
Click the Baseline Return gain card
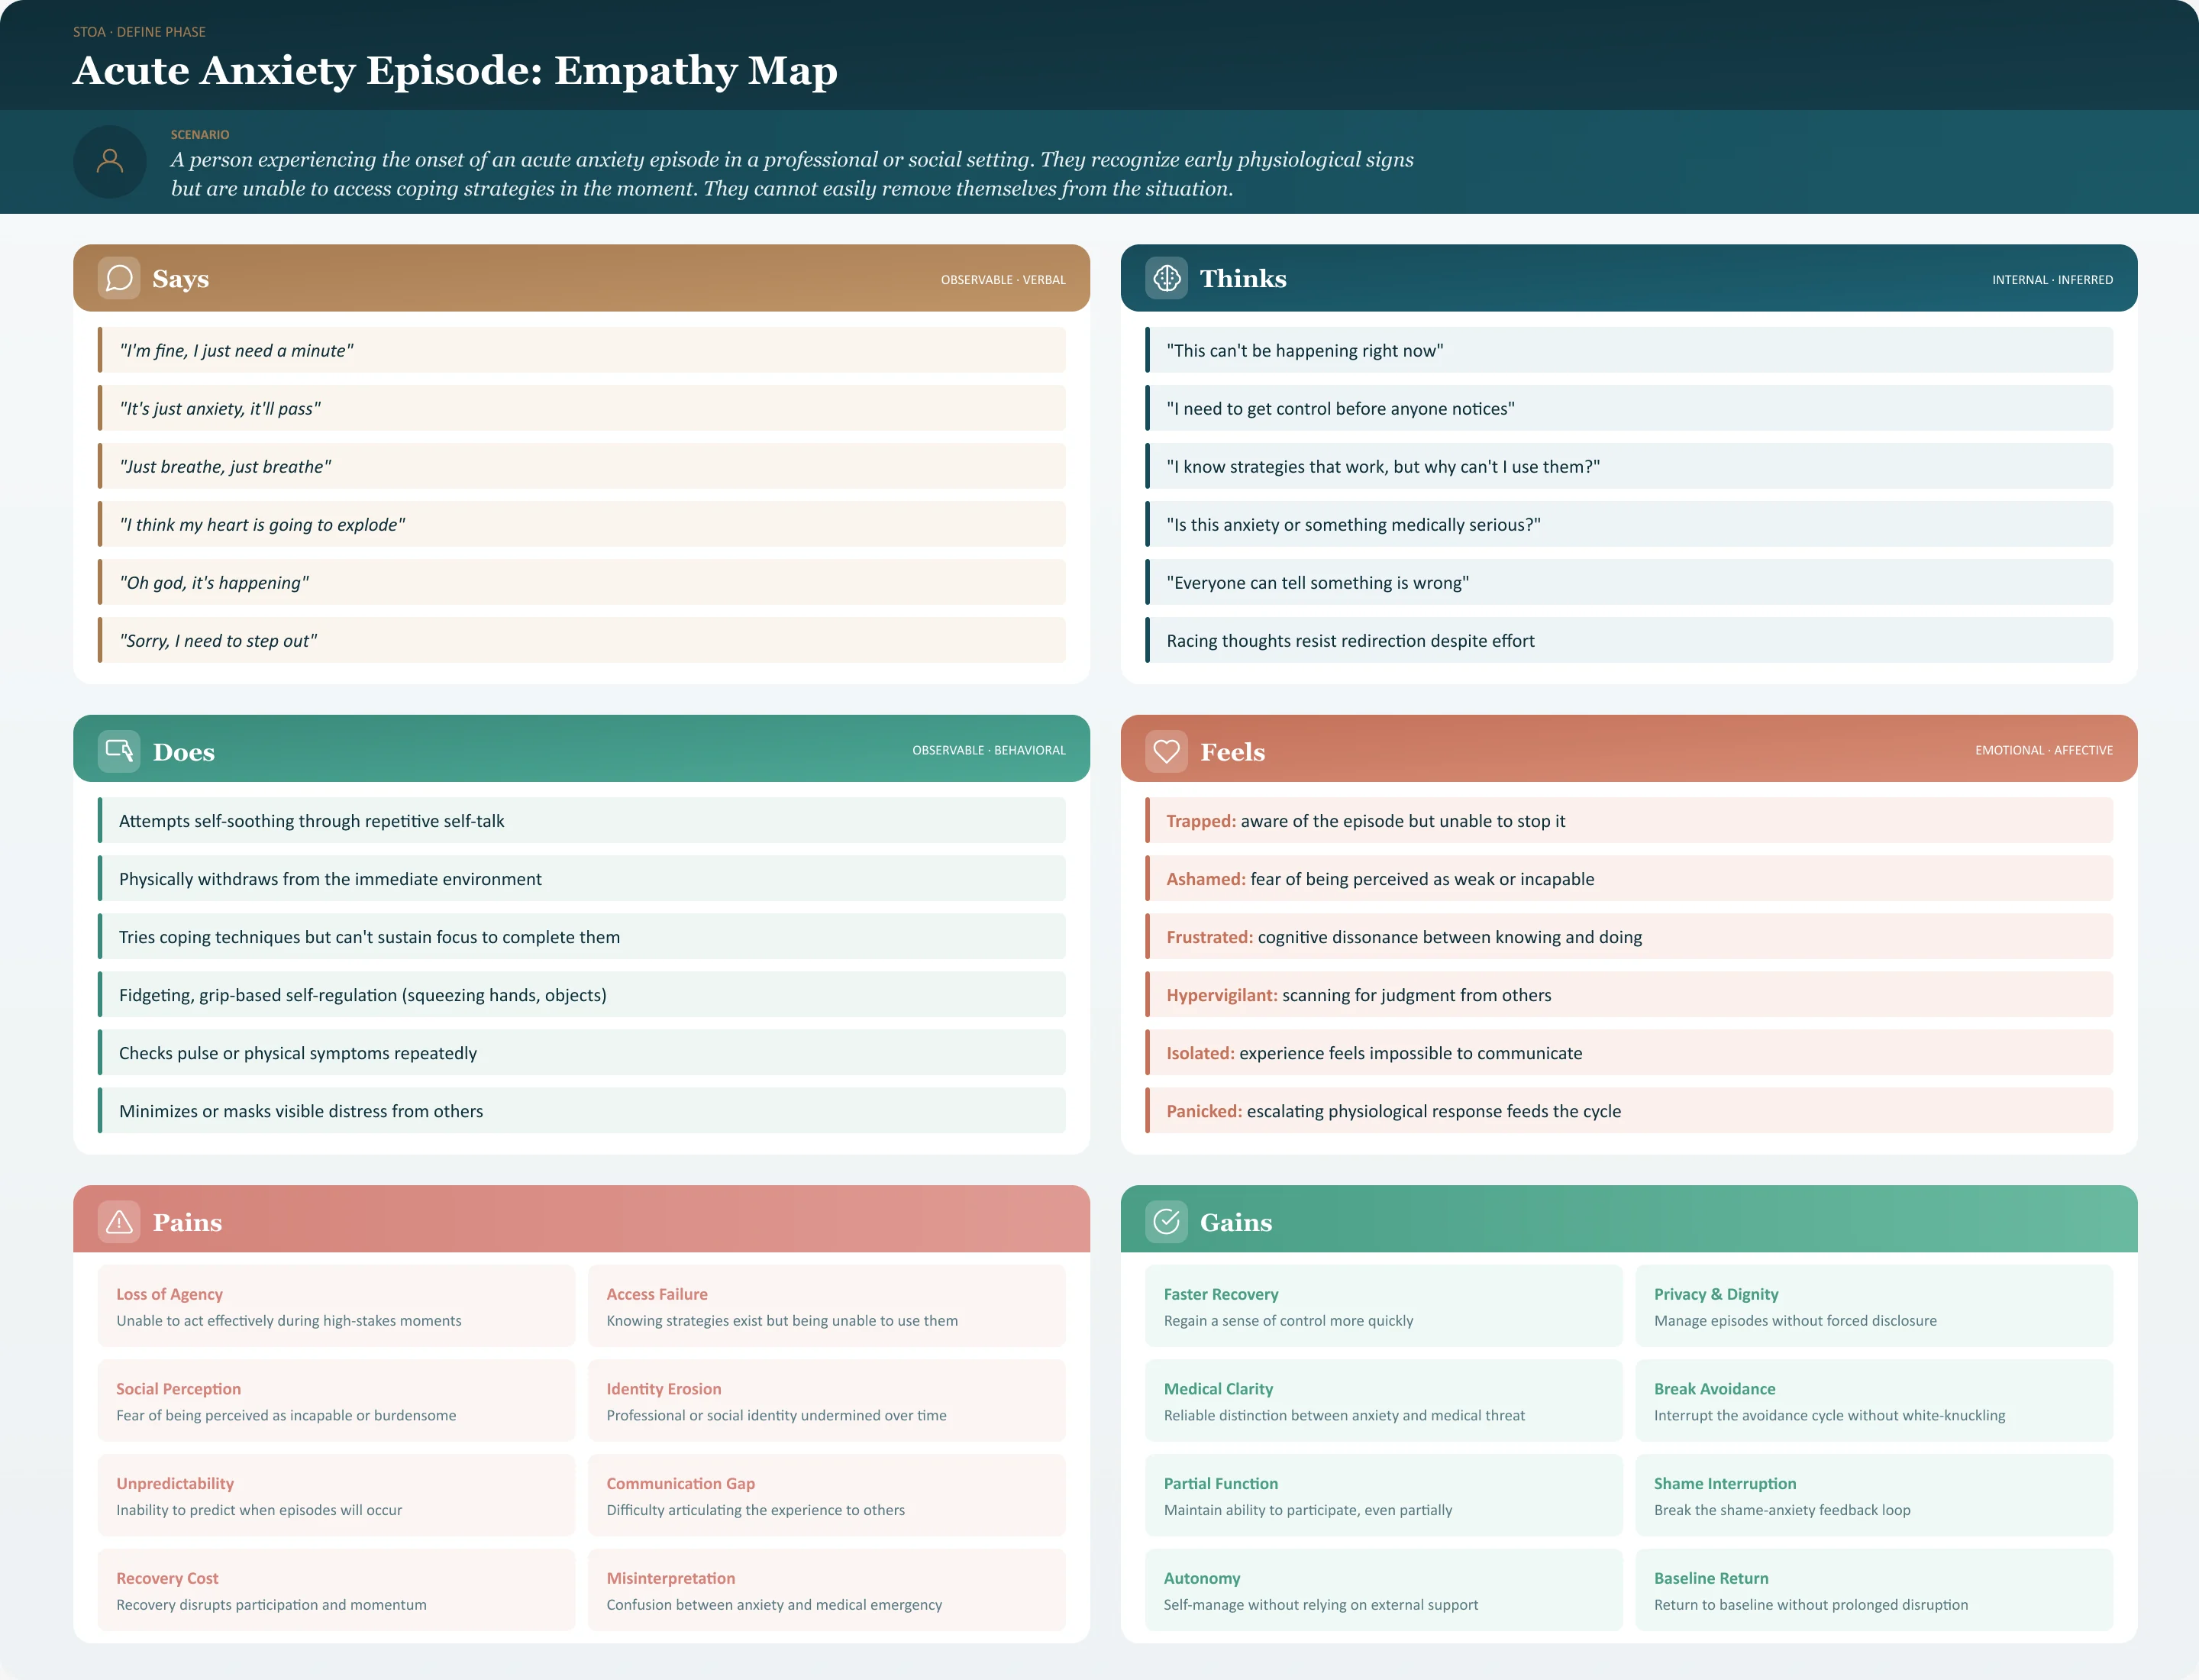[1874, 1590]
